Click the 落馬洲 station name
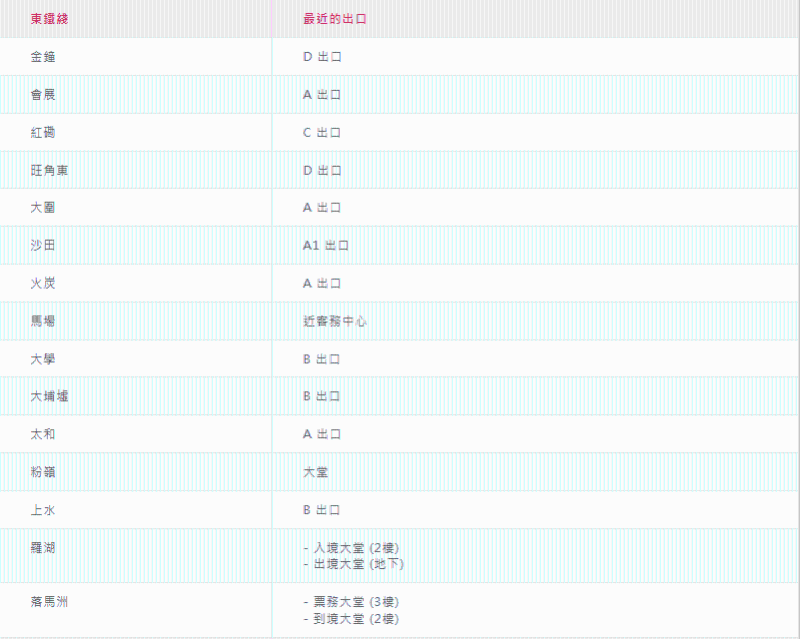Screen dimensions: 800x639 coord(49,602)
